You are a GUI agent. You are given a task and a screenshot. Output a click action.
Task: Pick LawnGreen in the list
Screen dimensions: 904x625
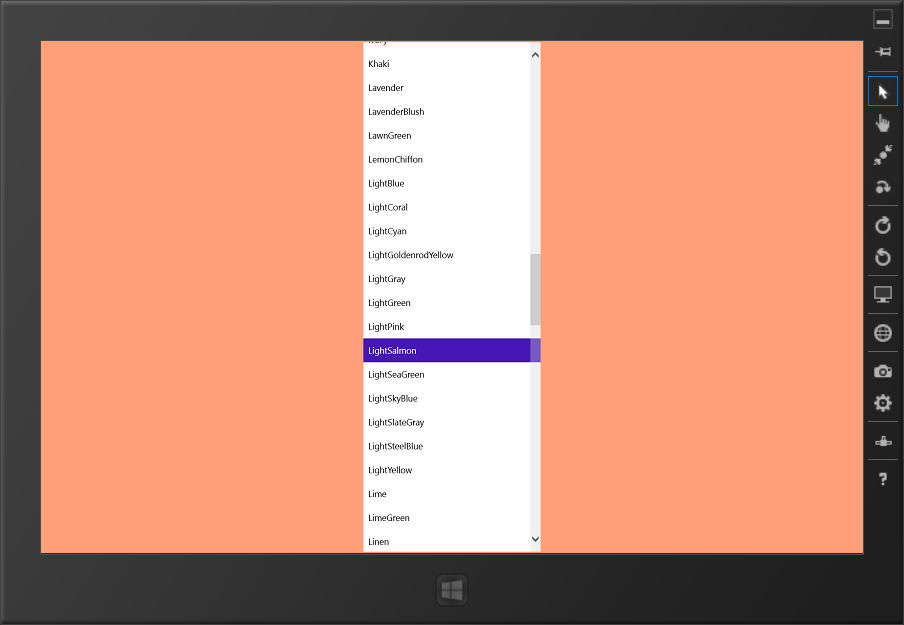click(x=446, y=135)
